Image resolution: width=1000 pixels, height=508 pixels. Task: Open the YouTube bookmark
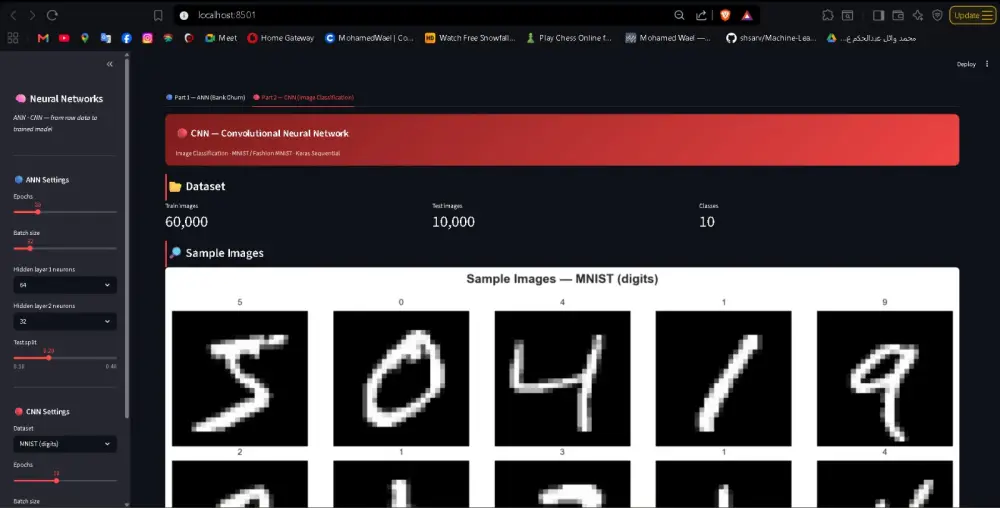pyautogui.click(x=64, y=38)
